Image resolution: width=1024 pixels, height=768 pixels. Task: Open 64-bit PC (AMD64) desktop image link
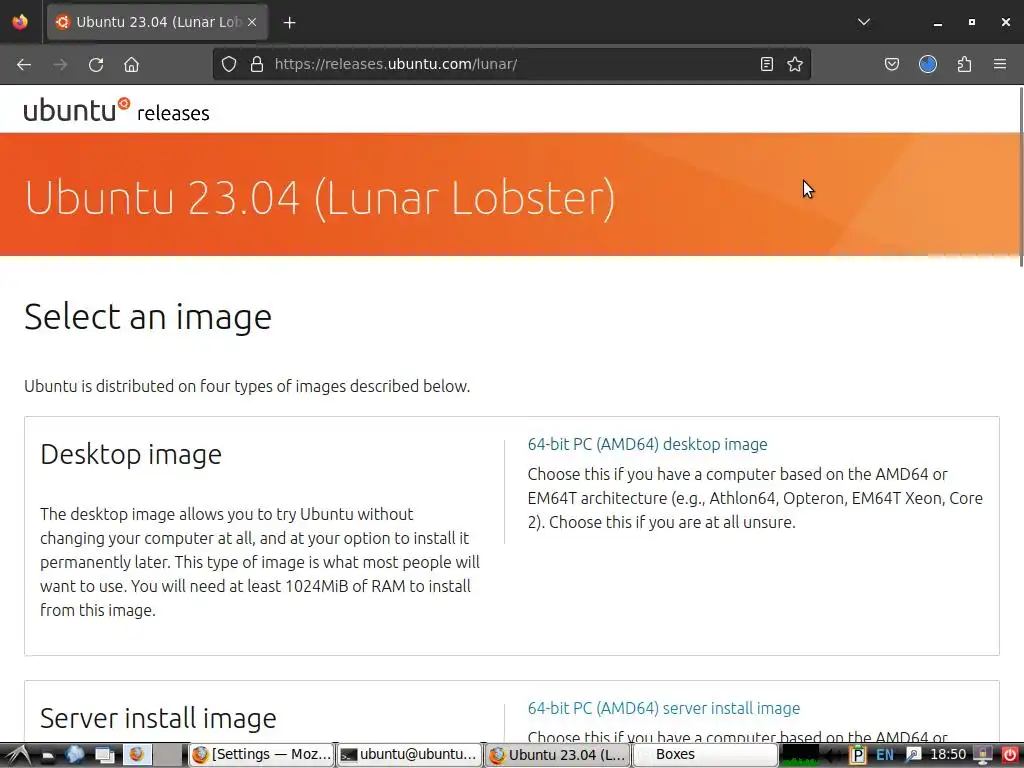(x=647, y=444)
